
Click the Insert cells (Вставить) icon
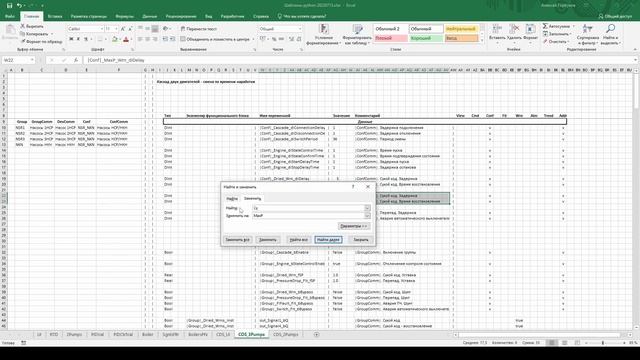(497, 29)
